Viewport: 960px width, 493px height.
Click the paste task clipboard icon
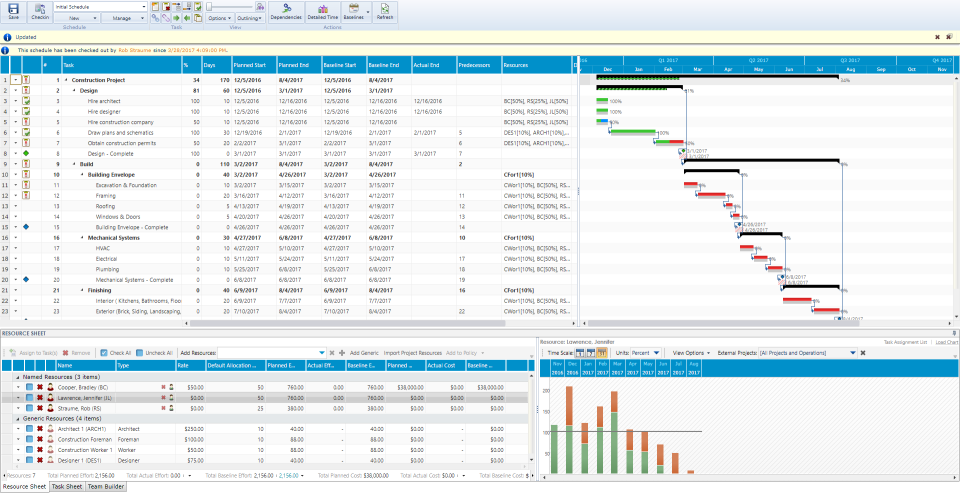tap(198, 18)
